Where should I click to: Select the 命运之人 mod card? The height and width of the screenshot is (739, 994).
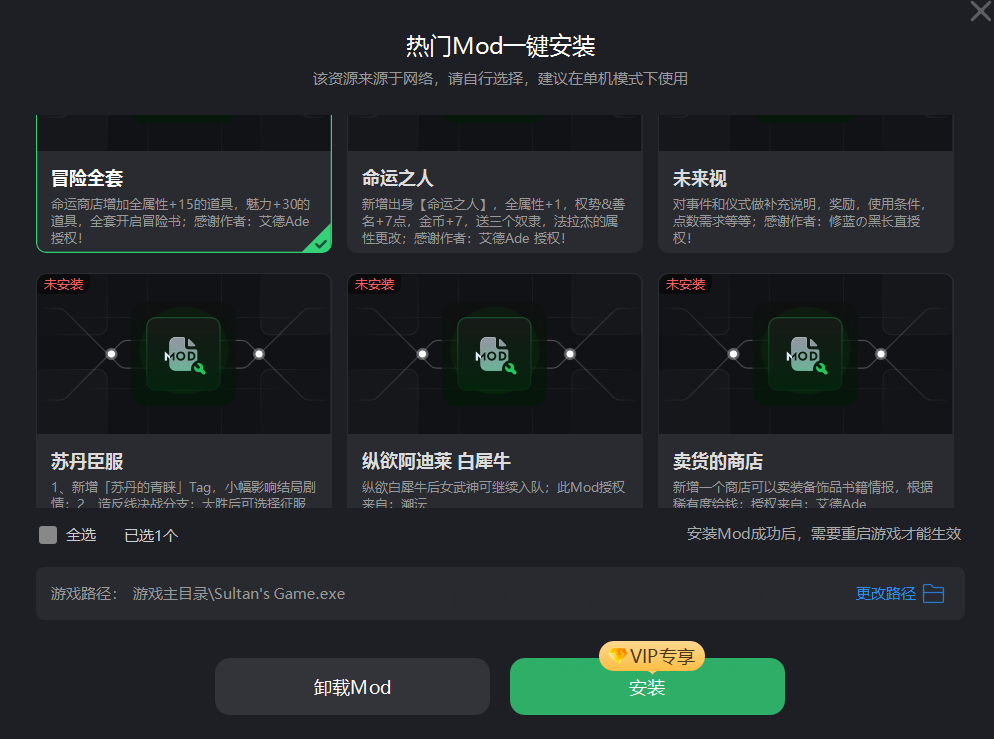pyautogui.click(x=494, y=184)
